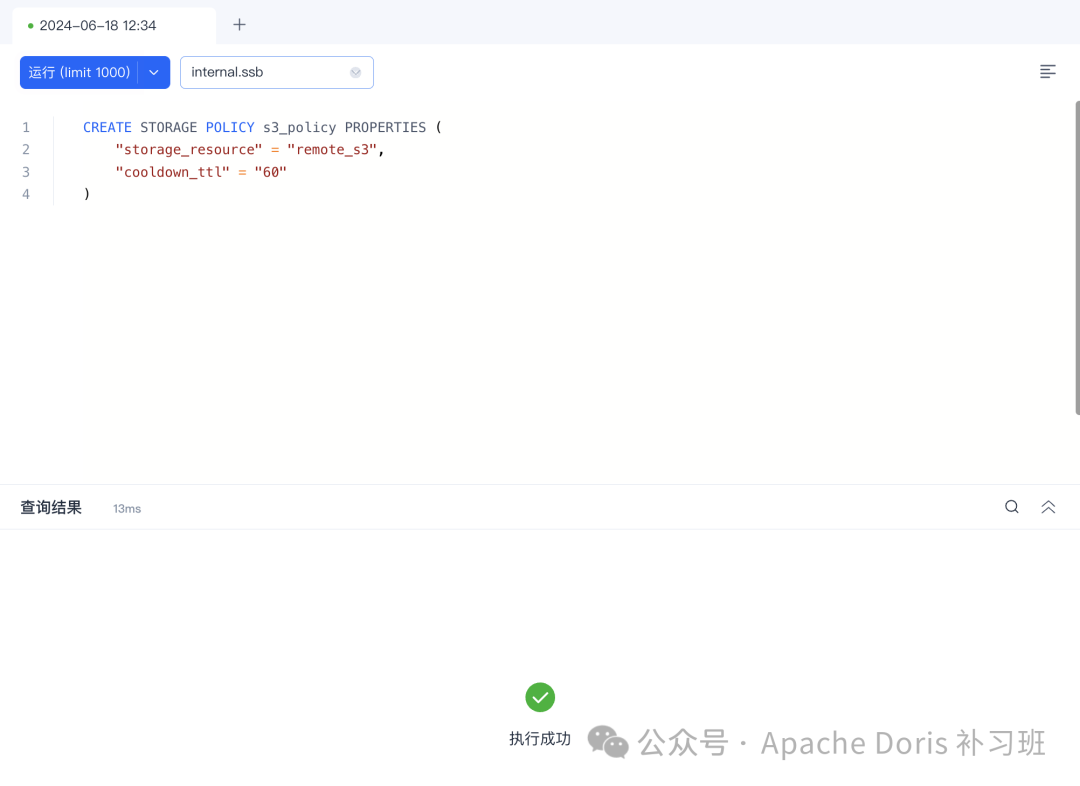Image resolution: width=1080 pixels, height=786 pixels.
Task: Select the 查询结果 results heading
Action: 51,507
